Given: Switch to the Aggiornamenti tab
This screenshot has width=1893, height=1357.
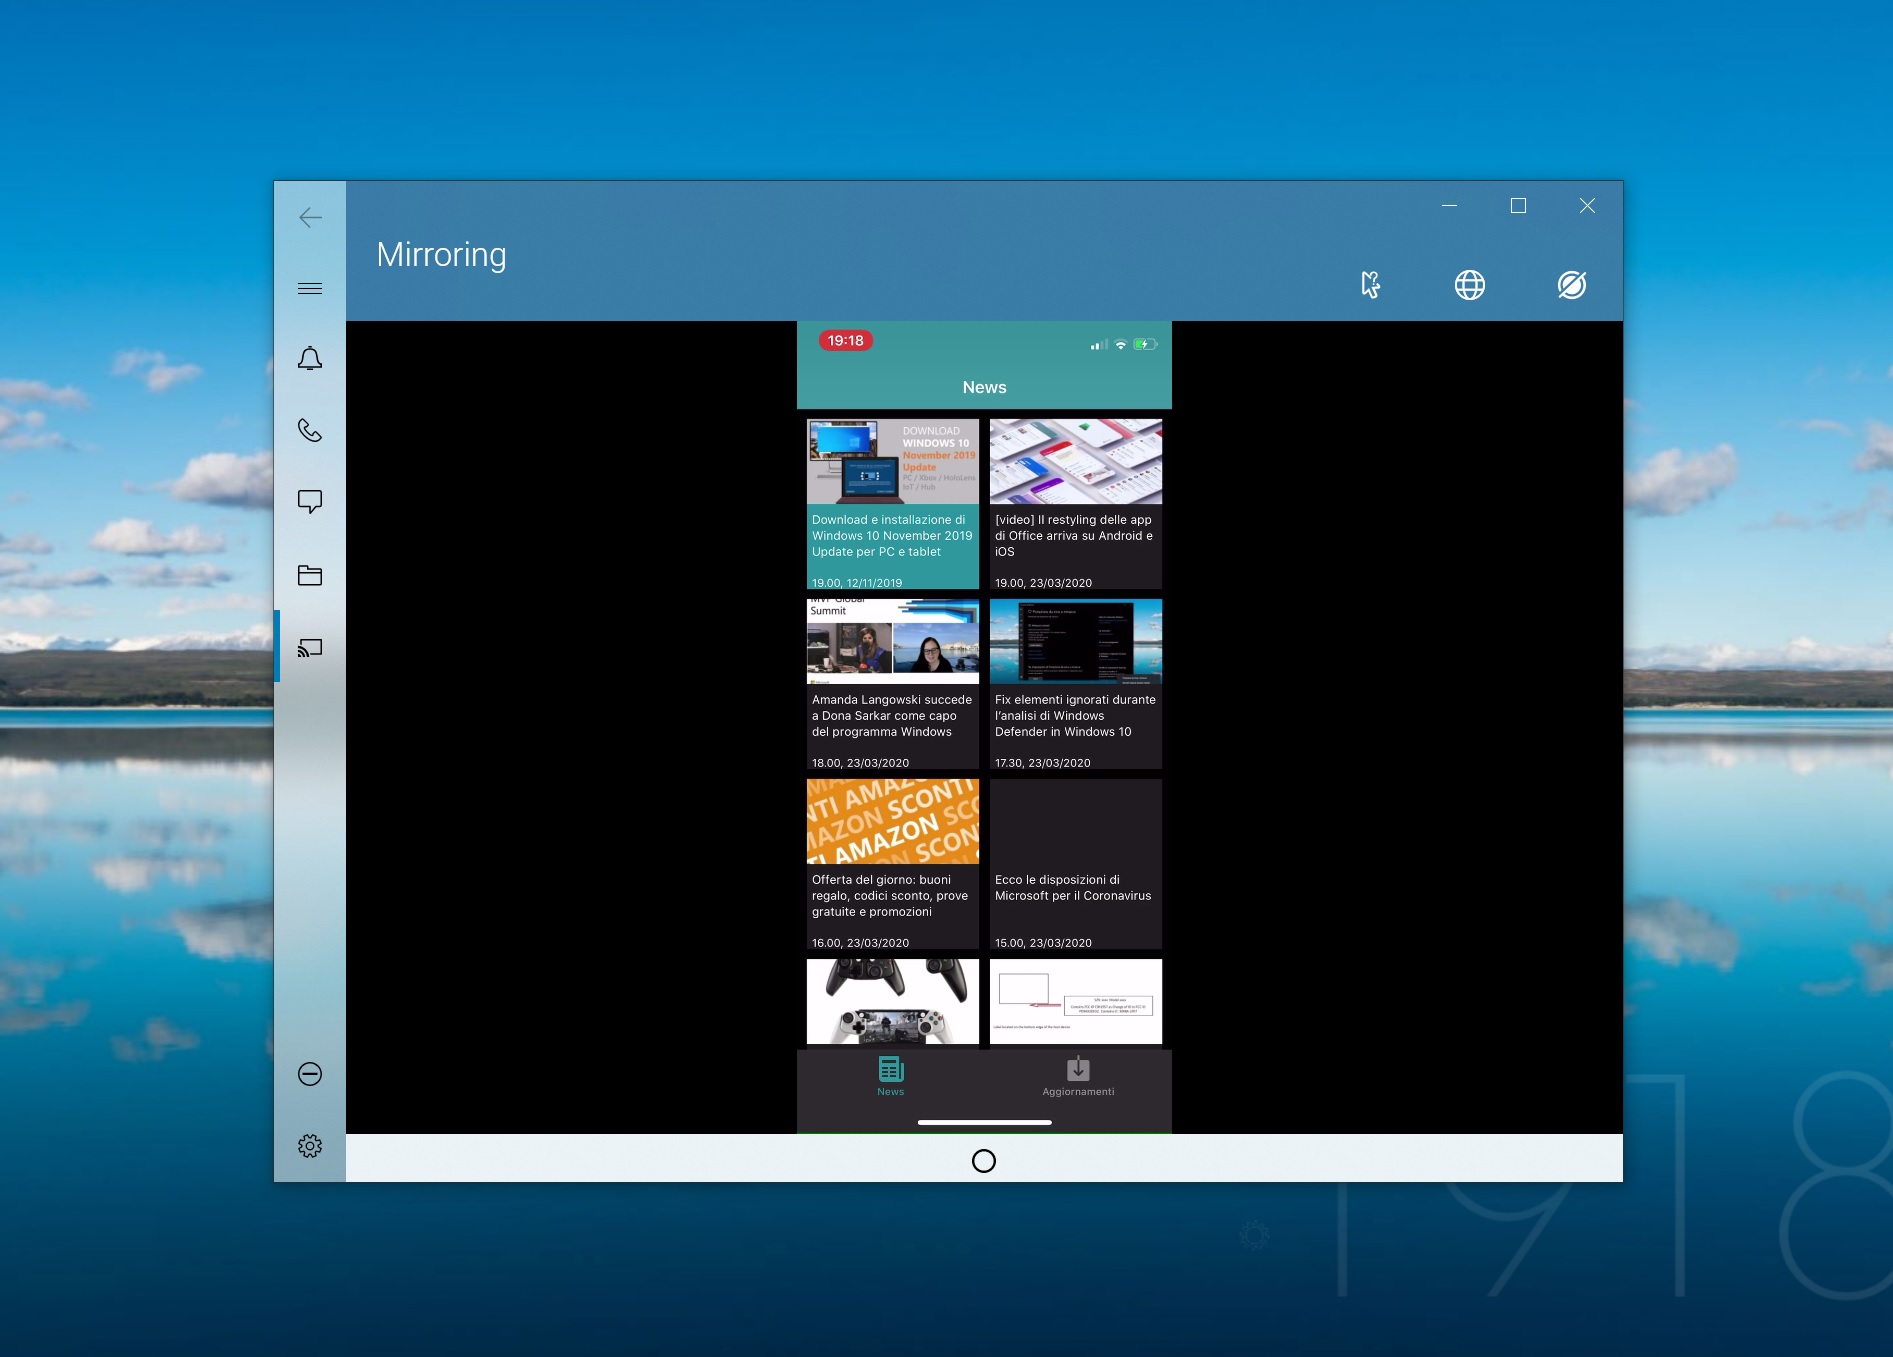Looking at the screenshot, I should pos(1078,1076).
